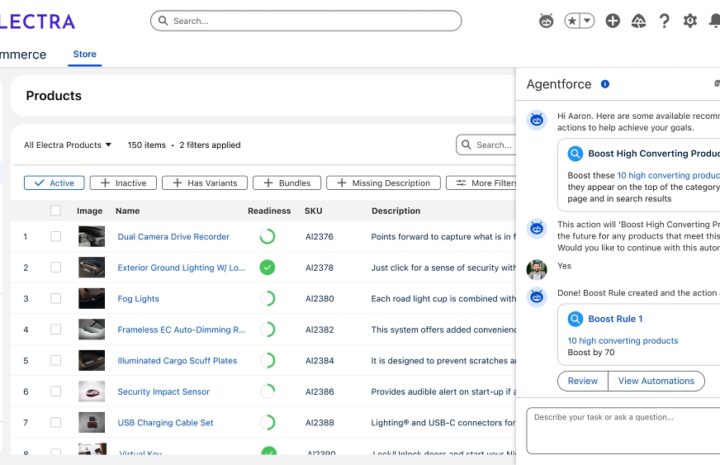Click readiness indicator for Frameless EC Auto-Dimming
720x465 pixels.
(267, 330)
